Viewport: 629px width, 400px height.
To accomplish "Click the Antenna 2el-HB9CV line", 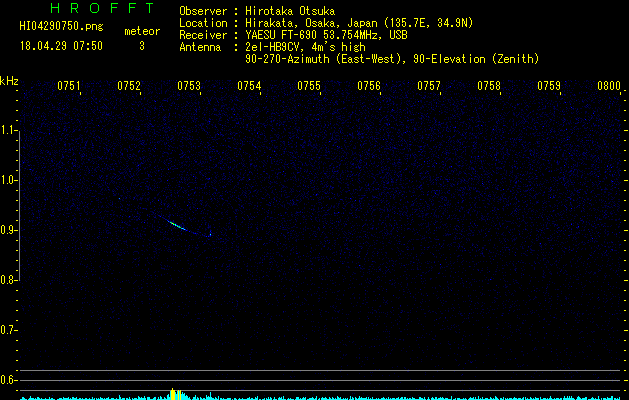I will tap(272, 47).
